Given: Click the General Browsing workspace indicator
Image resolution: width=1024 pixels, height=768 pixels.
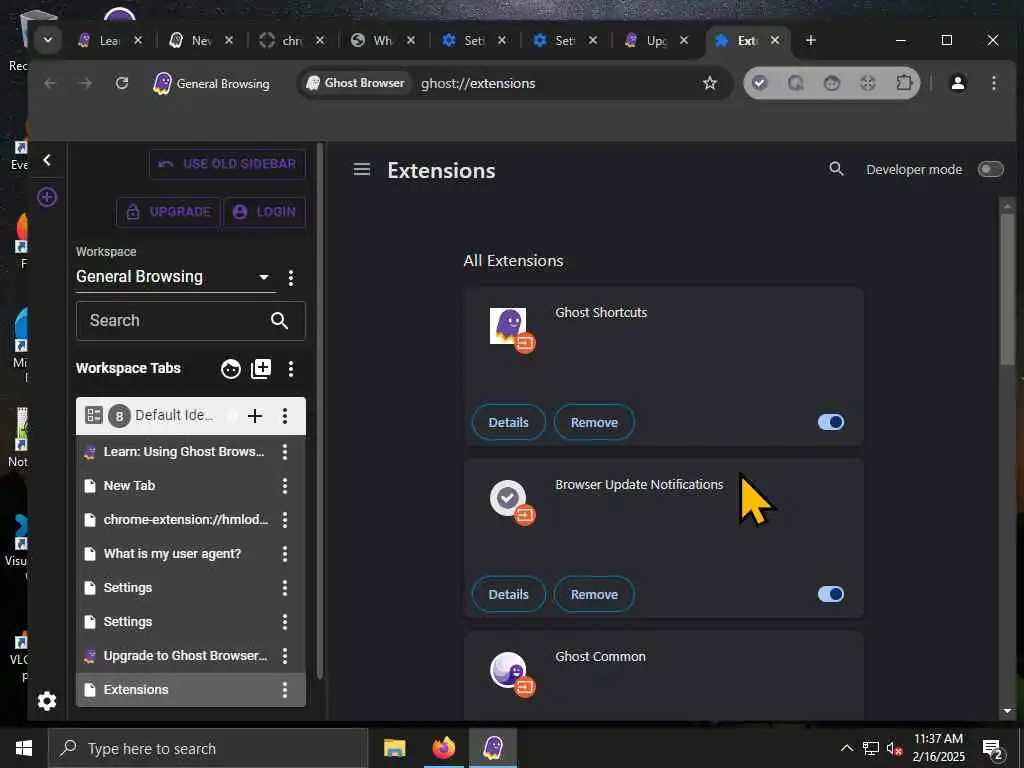Looking at the screenshot, I should (211, 84).
